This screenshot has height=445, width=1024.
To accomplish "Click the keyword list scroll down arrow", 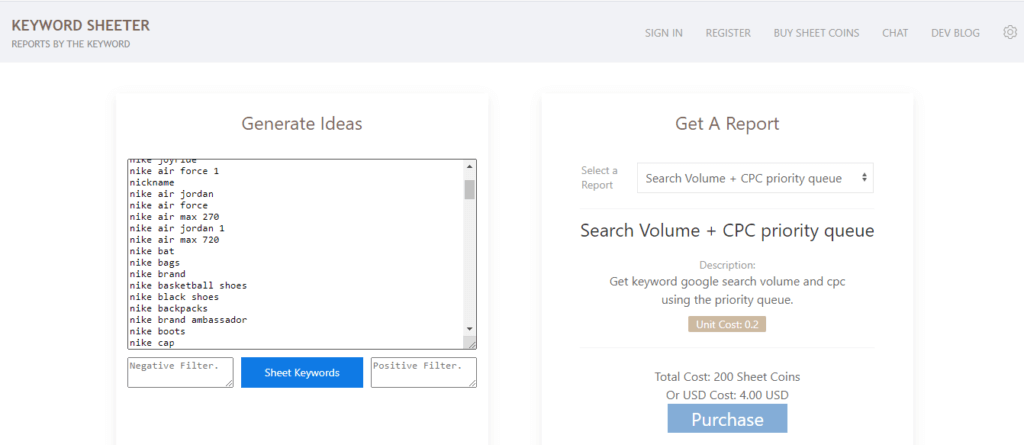I will click(x=470, y=329).
